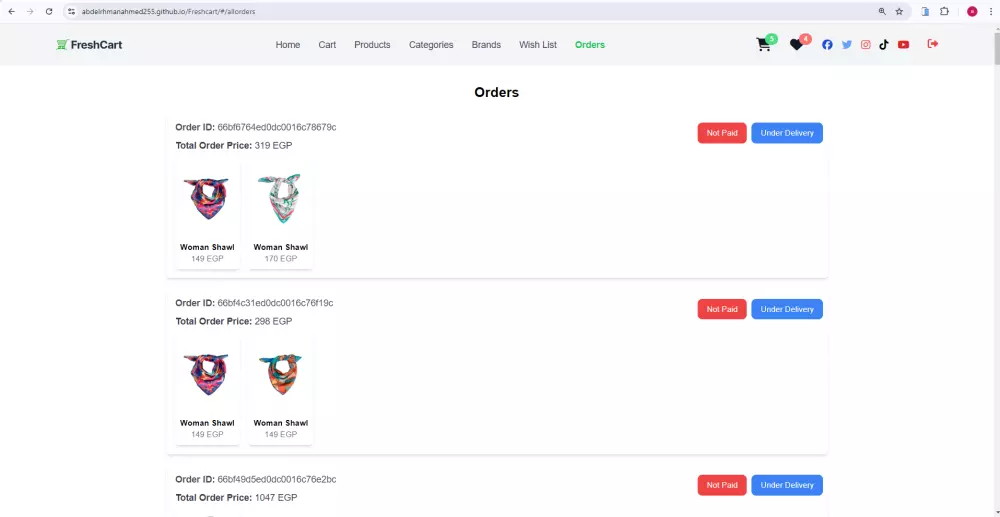The image size is (1000, 517).
Task: Click the 170 EGP item price
Action: [x=281, y=259]
